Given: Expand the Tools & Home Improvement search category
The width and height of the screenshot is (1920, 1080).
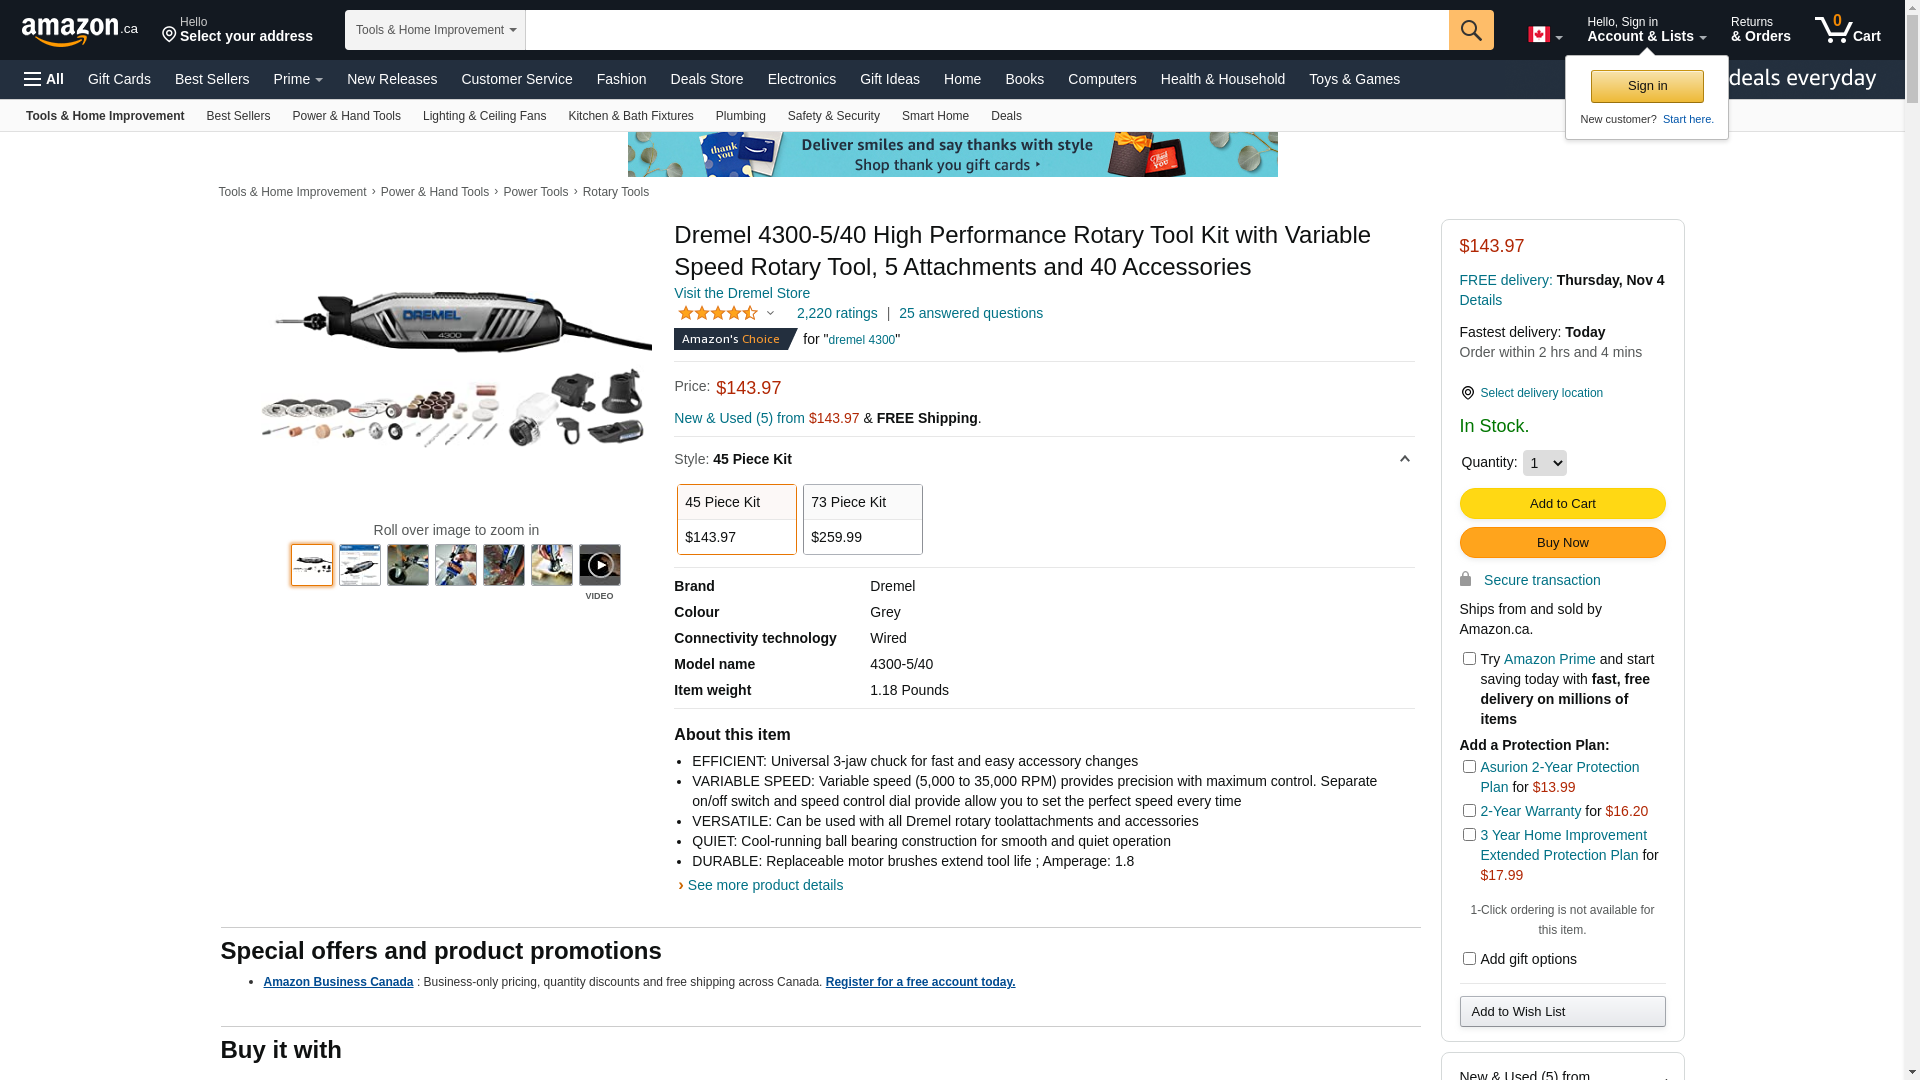Looking at the screenshot, I should [x=435, y=30].
